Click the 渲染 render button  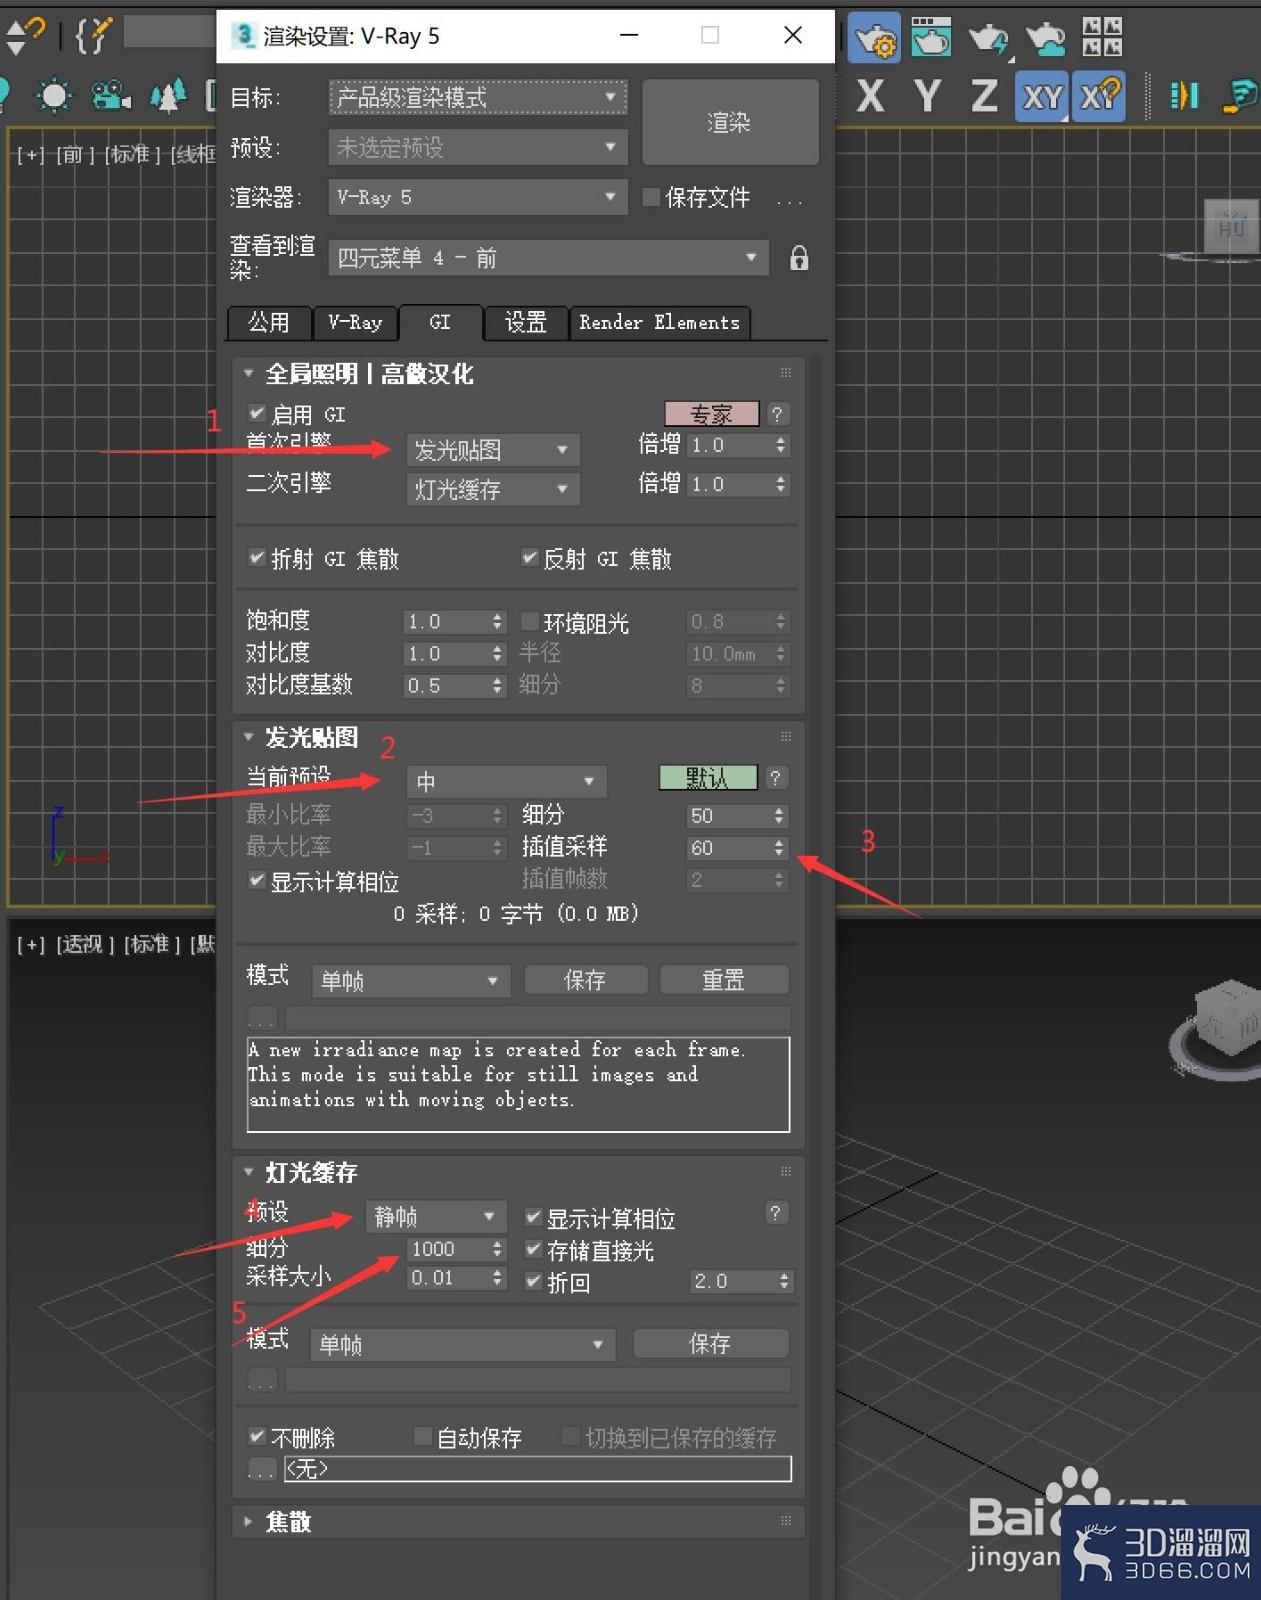coord(730,122)
